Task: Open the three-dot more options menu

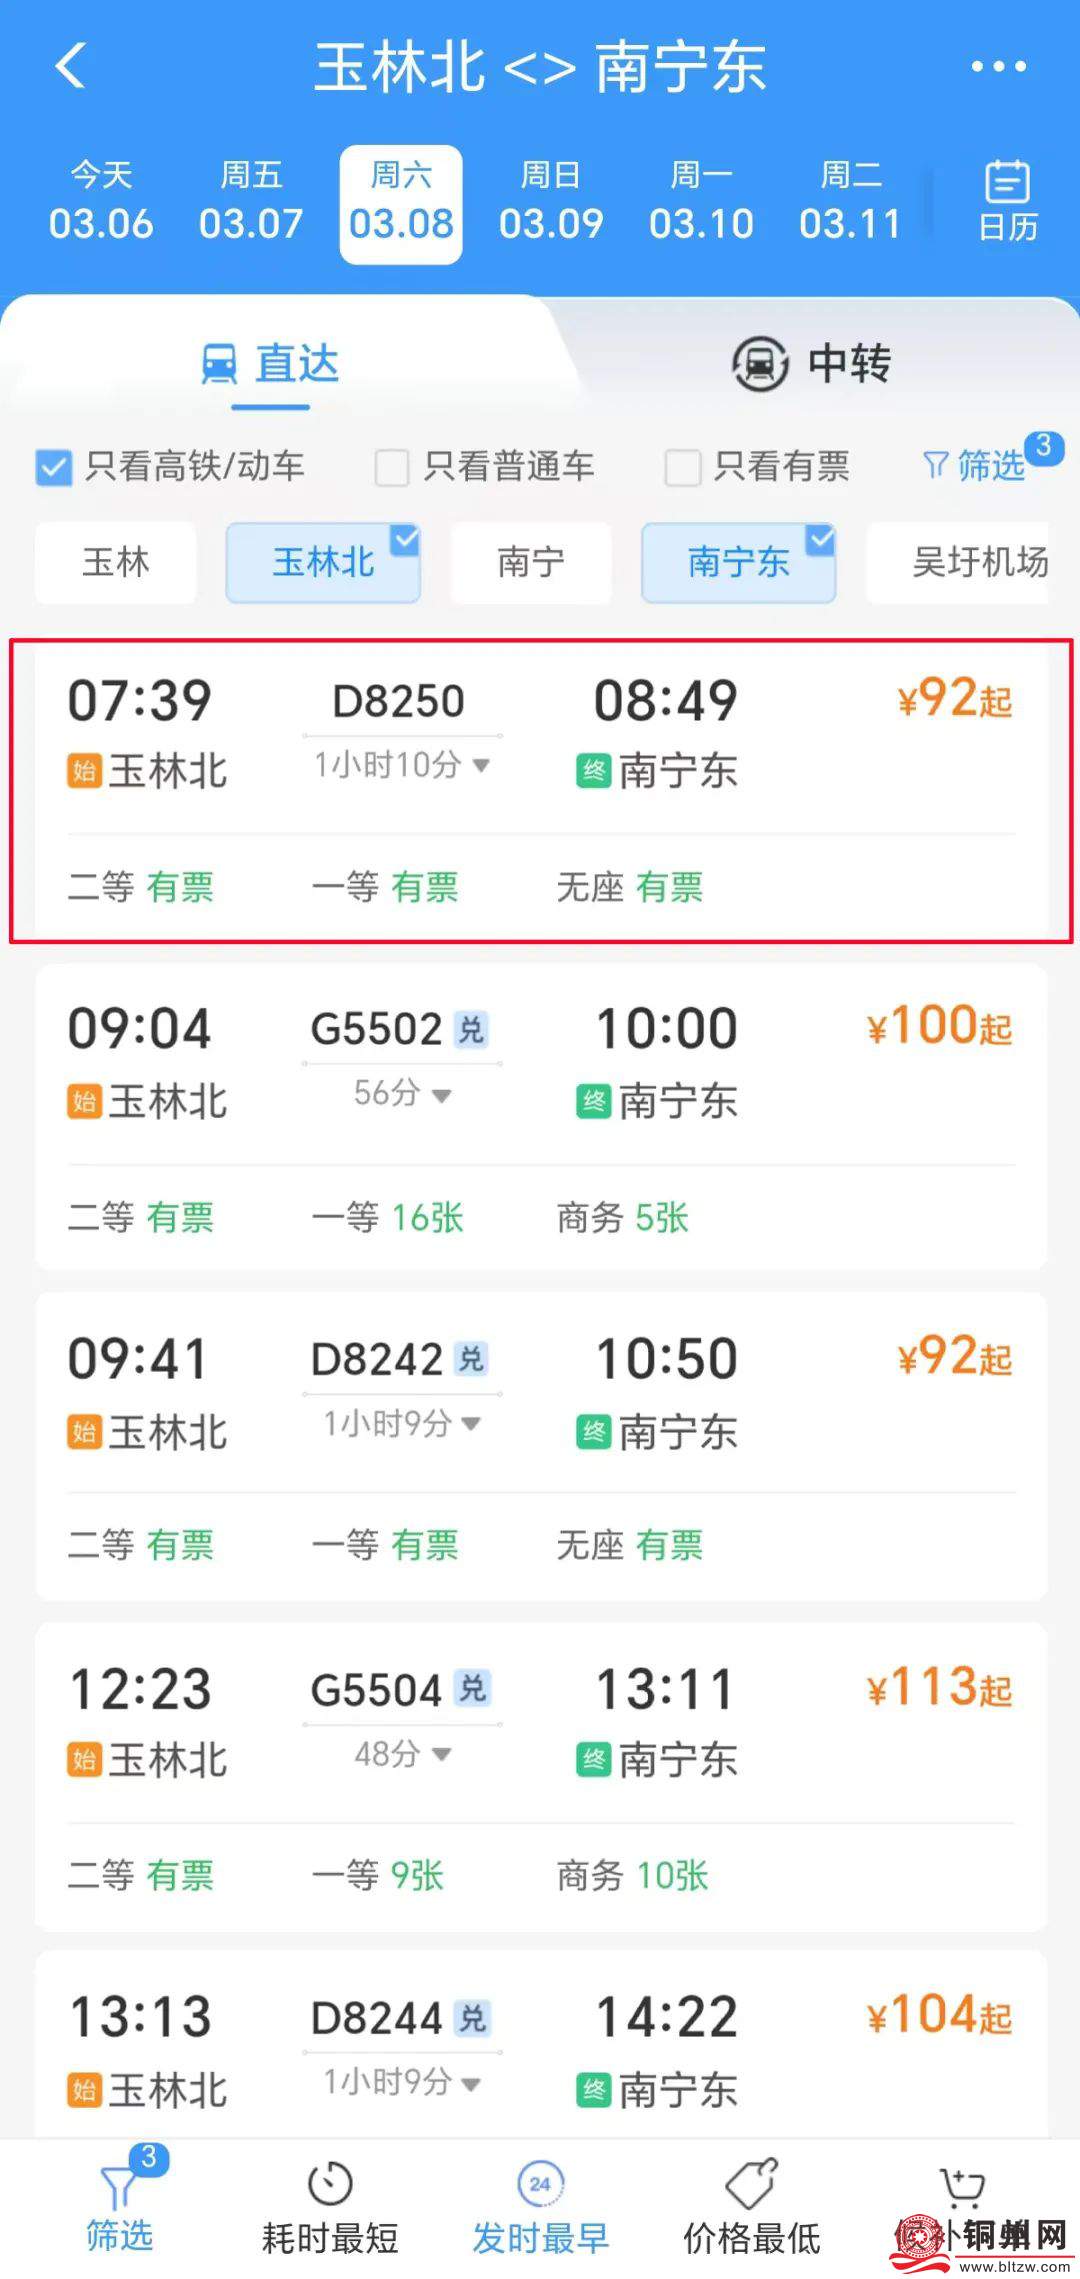Action: [x=998, y=67]
